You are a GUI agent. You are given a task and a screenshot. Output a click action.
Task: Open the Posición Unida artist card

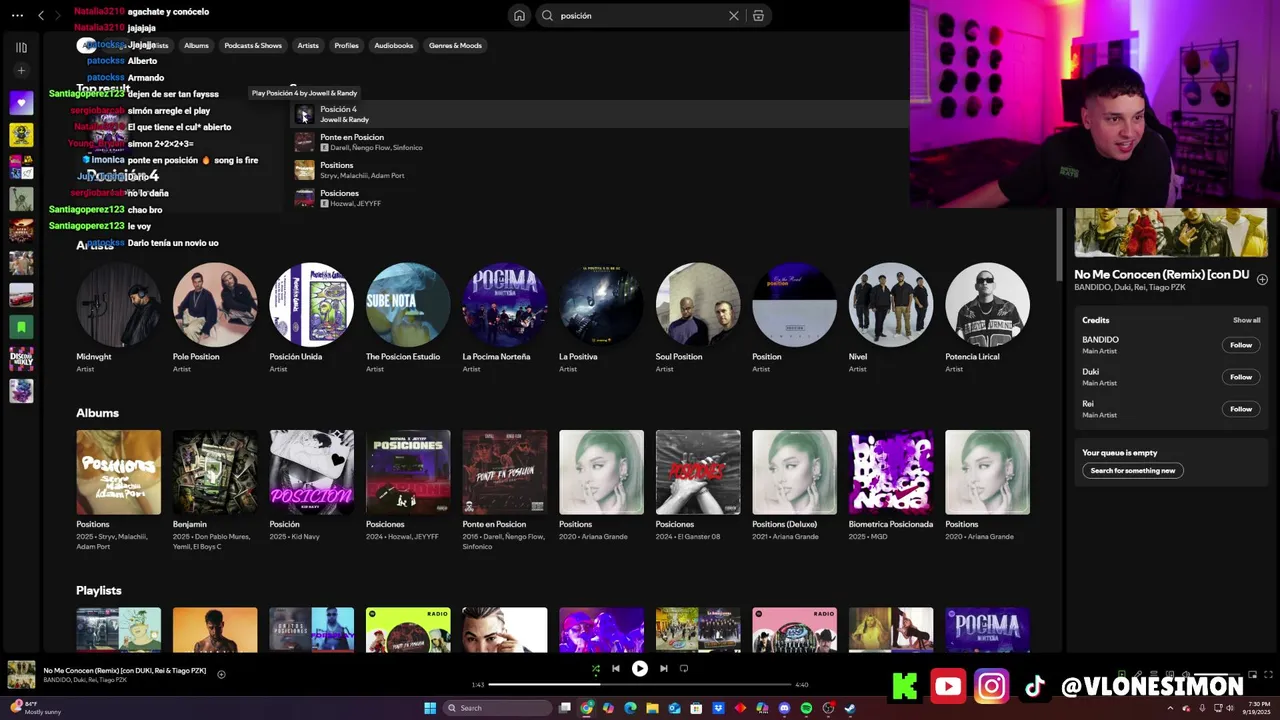[x=311, y=318]
